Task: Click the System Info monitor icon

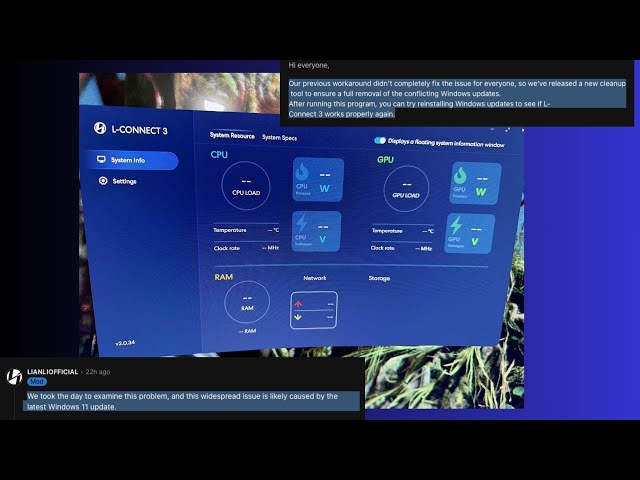Action: 101,159
